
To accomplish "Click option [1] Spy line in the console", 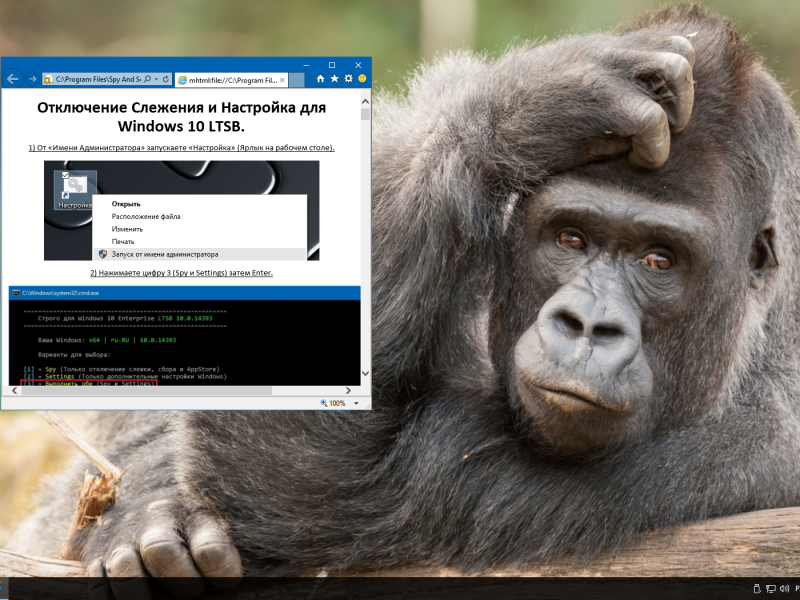I will (121, 369).
